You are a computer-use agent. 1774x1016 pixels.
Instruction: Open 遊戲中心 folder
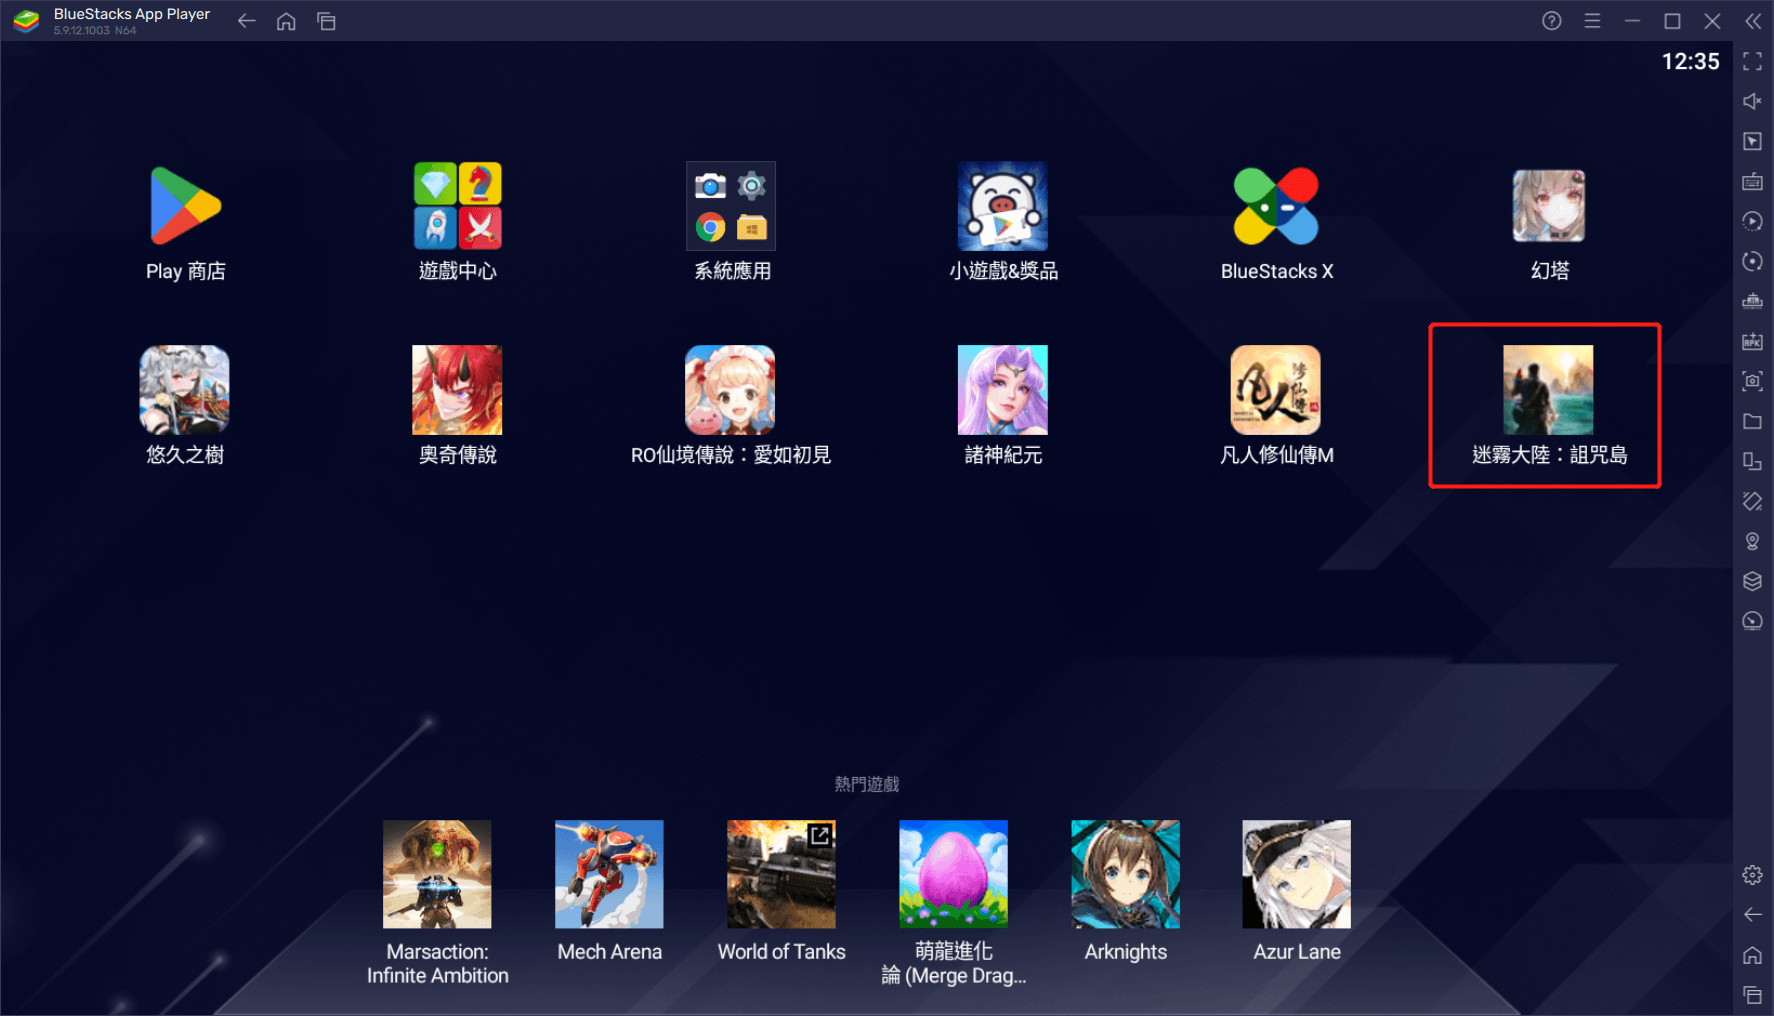(x=458, y=206)
